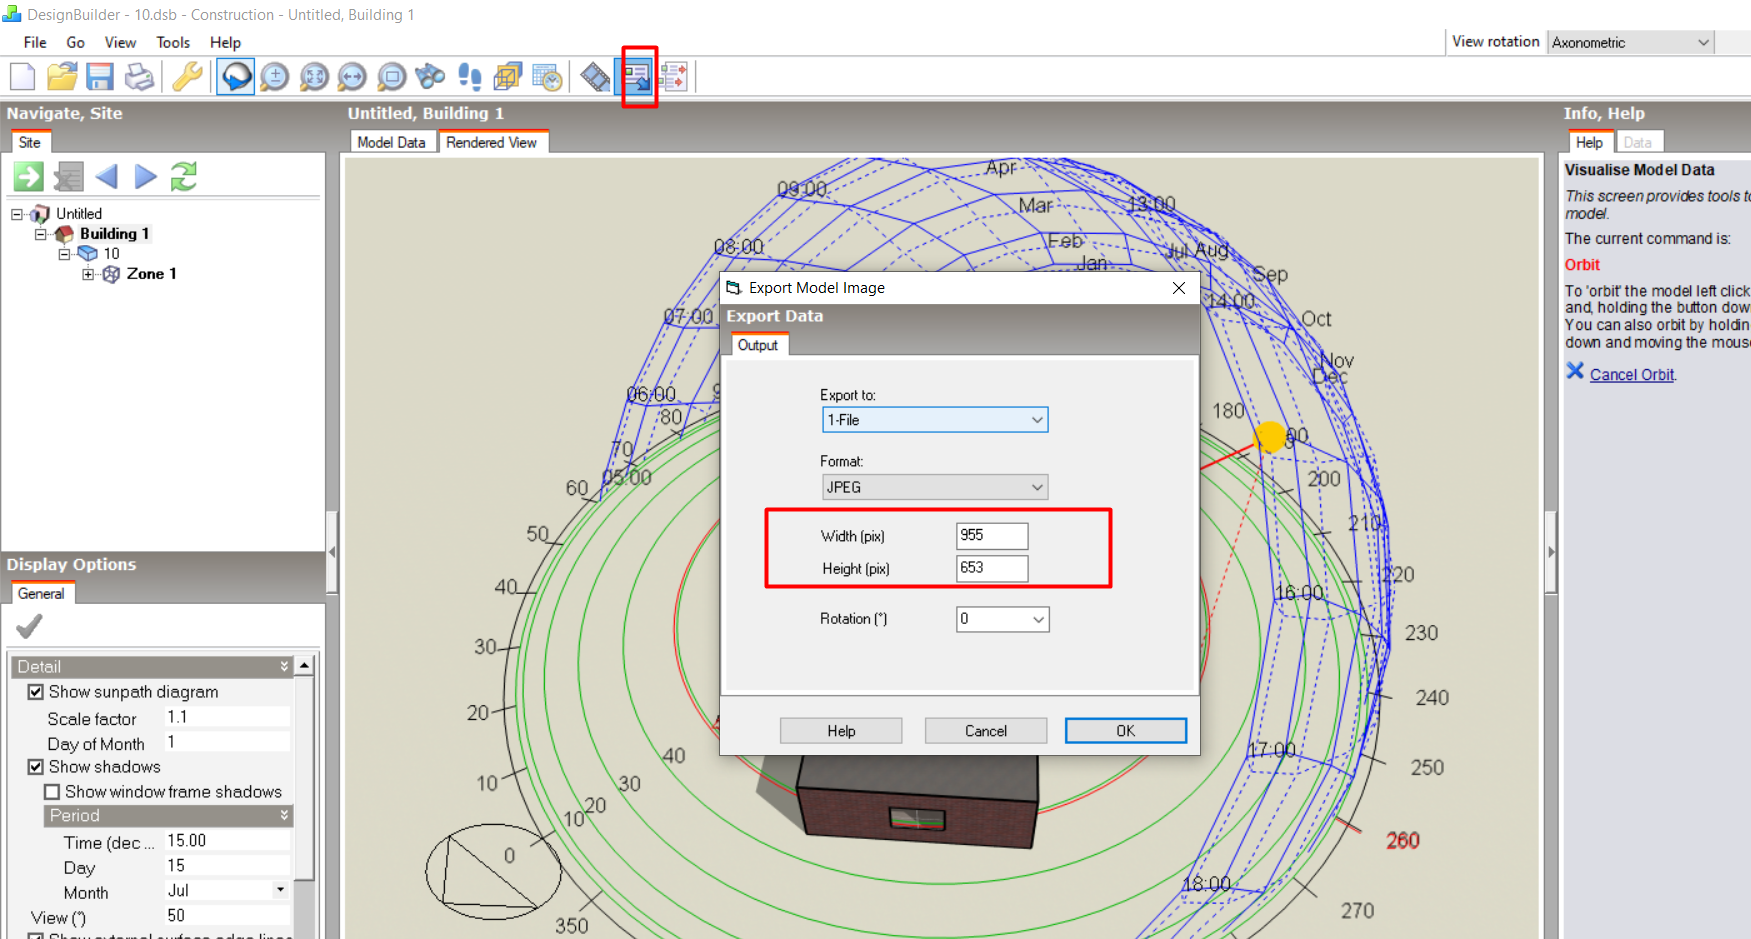
Task: Click Cancel in the export dialog
Action: pyautogui.click(x=986, y=731)
